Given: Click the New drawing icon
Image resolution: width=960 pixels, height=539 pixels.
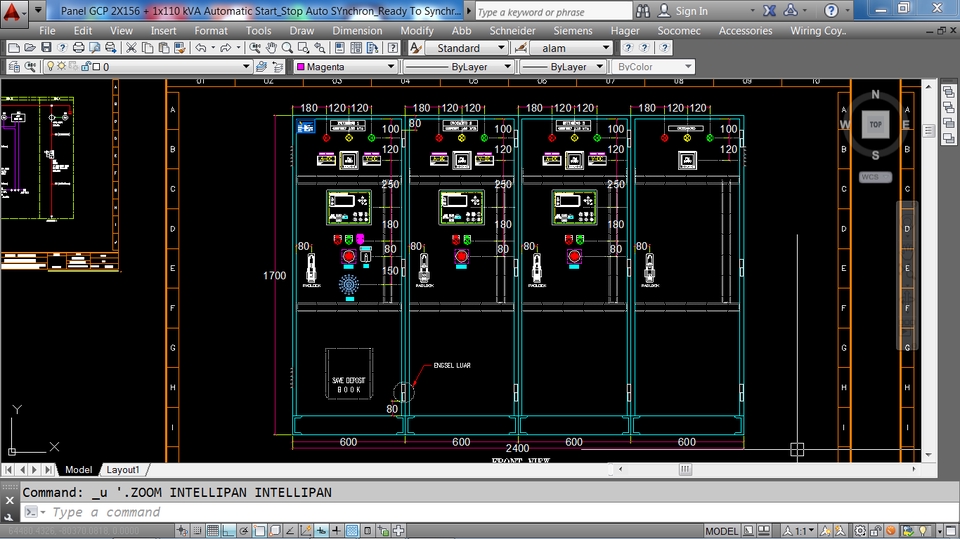Looking at the screenshot, I should tap(13, 48).
